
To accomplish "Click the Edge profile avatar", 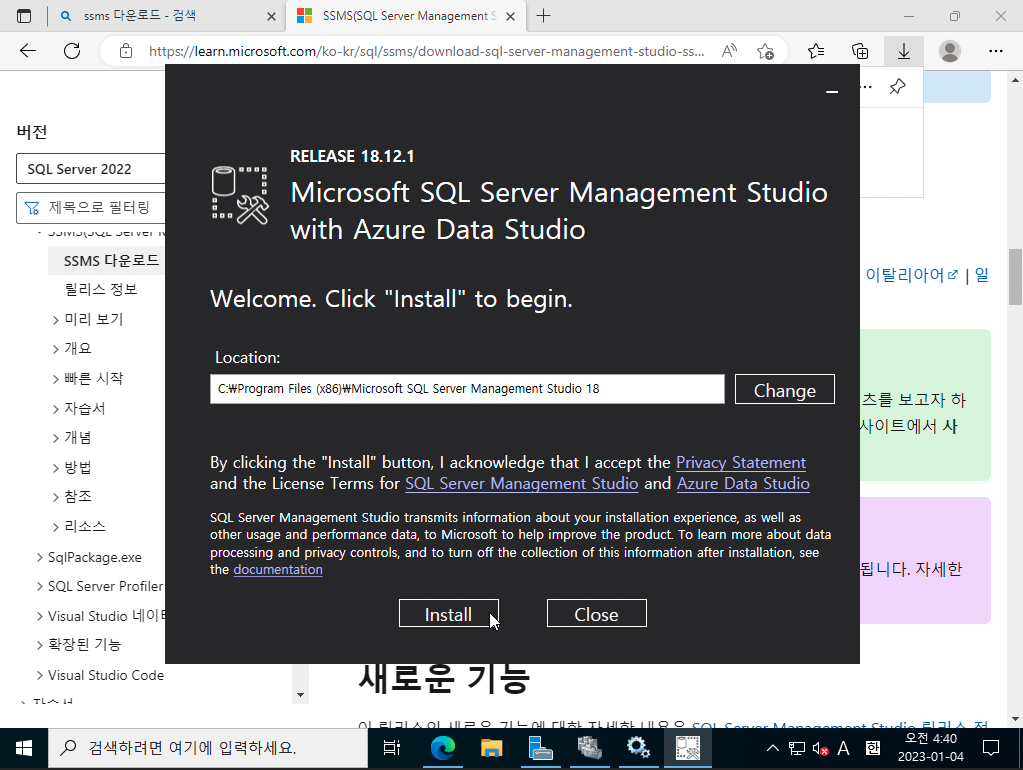I will click(x=950, y=51).
